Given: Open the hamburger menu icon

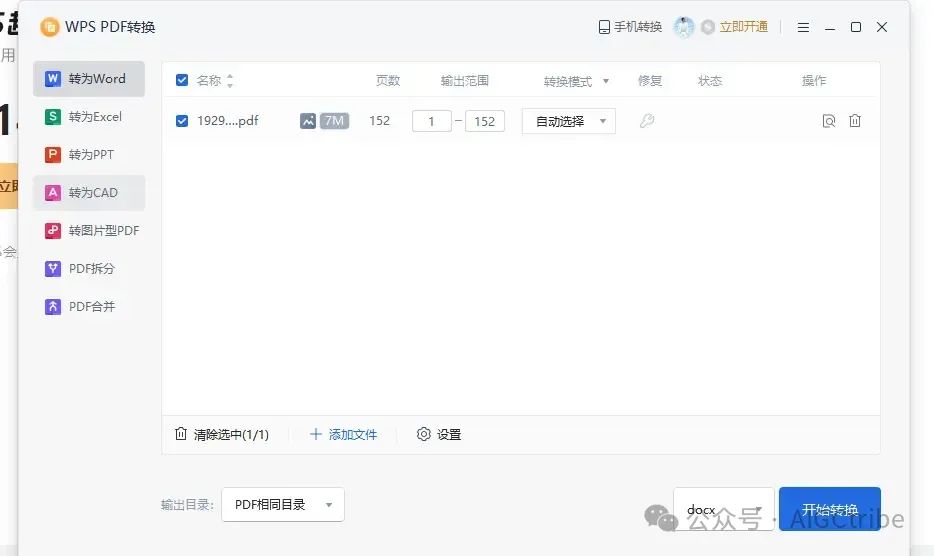Looking at the screenshot, I should tap(803, 27).
